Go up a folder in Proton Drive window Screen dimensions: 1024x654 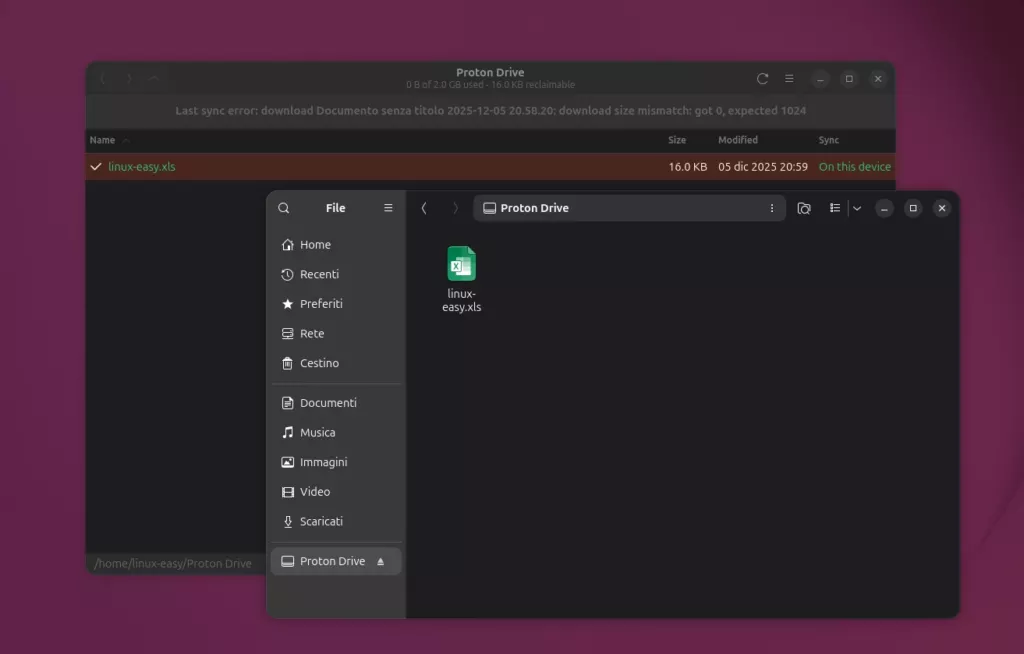154,78
